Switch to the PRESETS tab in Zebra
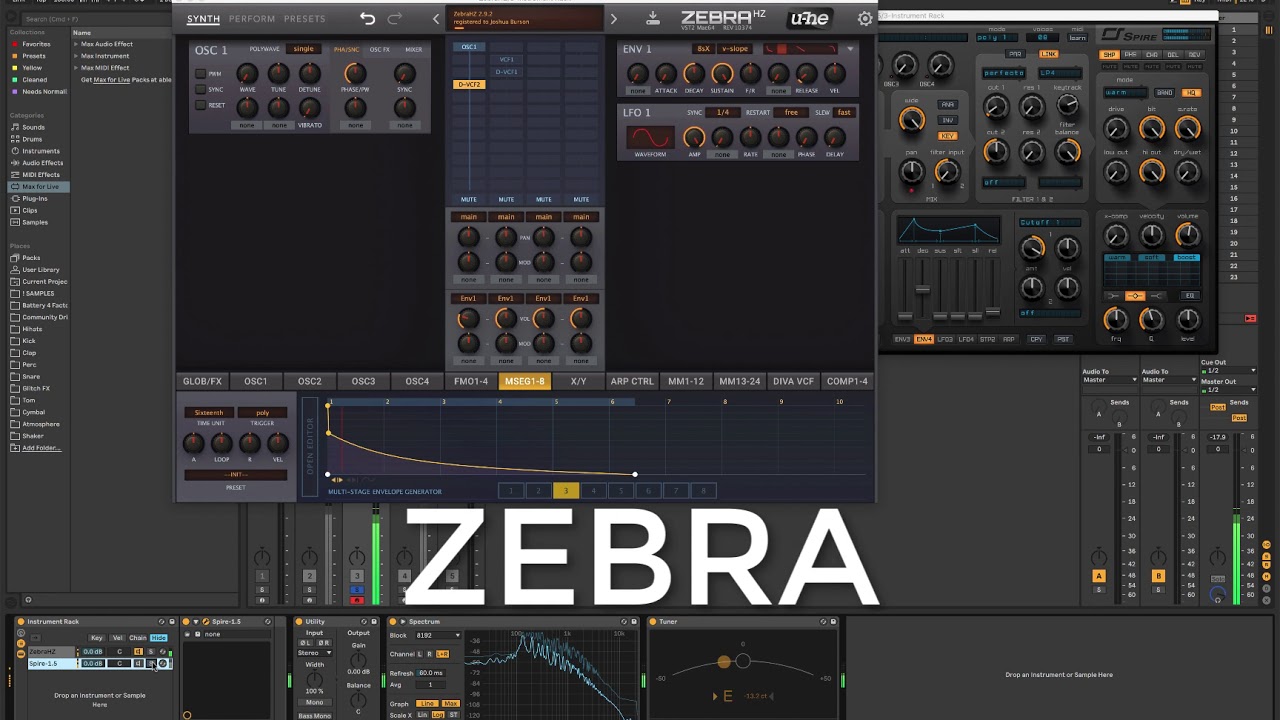 tap(305, 19)
